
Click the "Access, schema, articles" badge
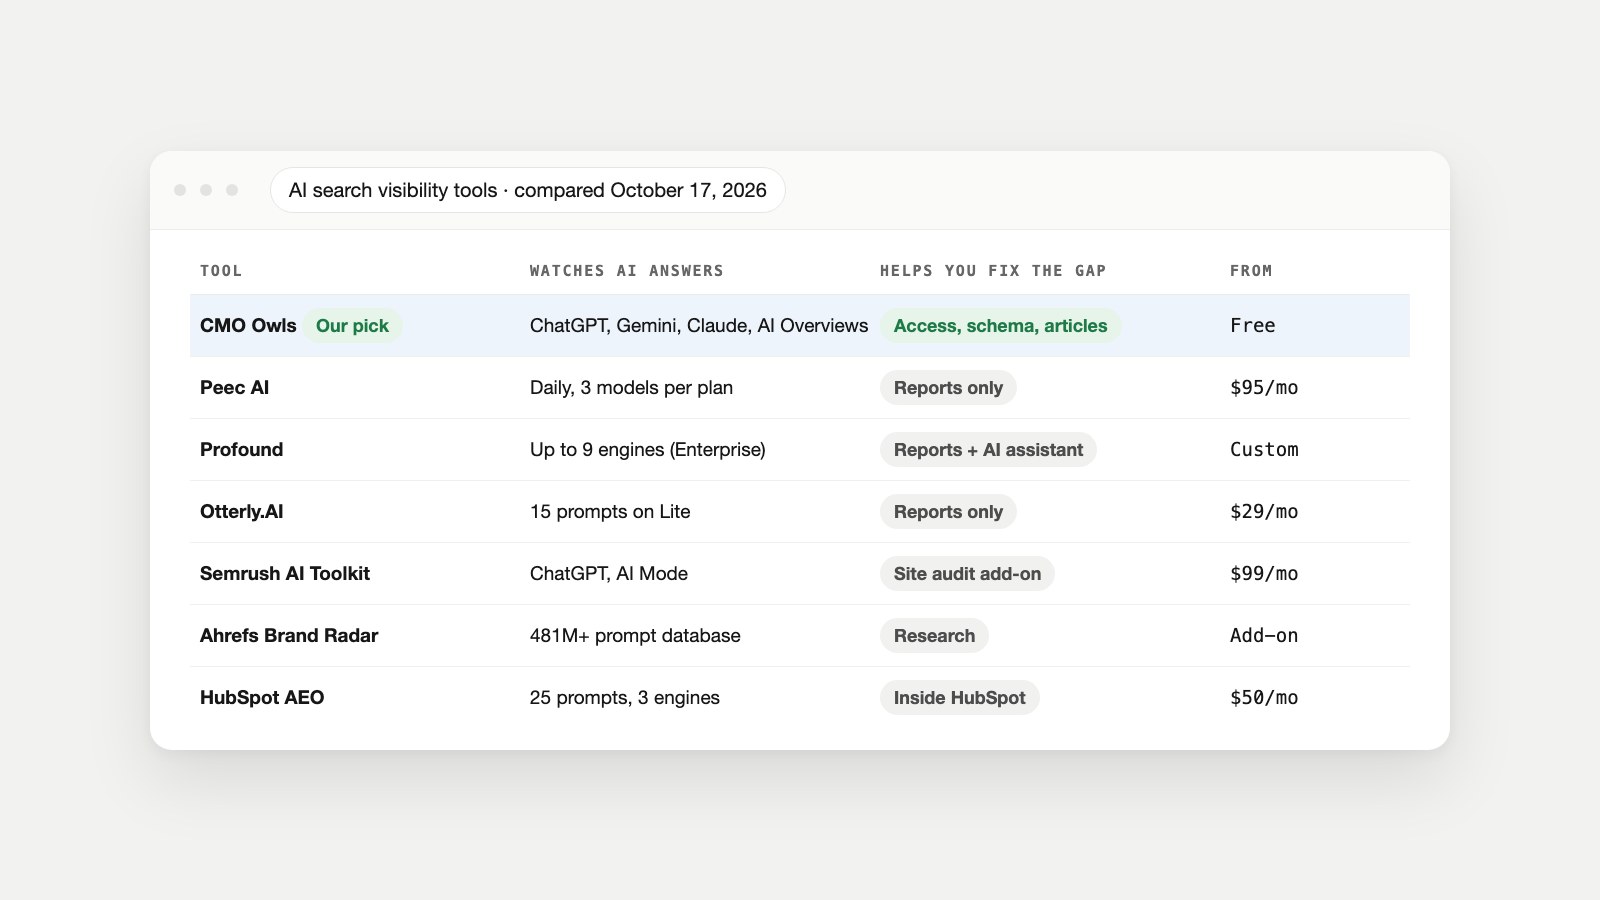coord(1000,326)
